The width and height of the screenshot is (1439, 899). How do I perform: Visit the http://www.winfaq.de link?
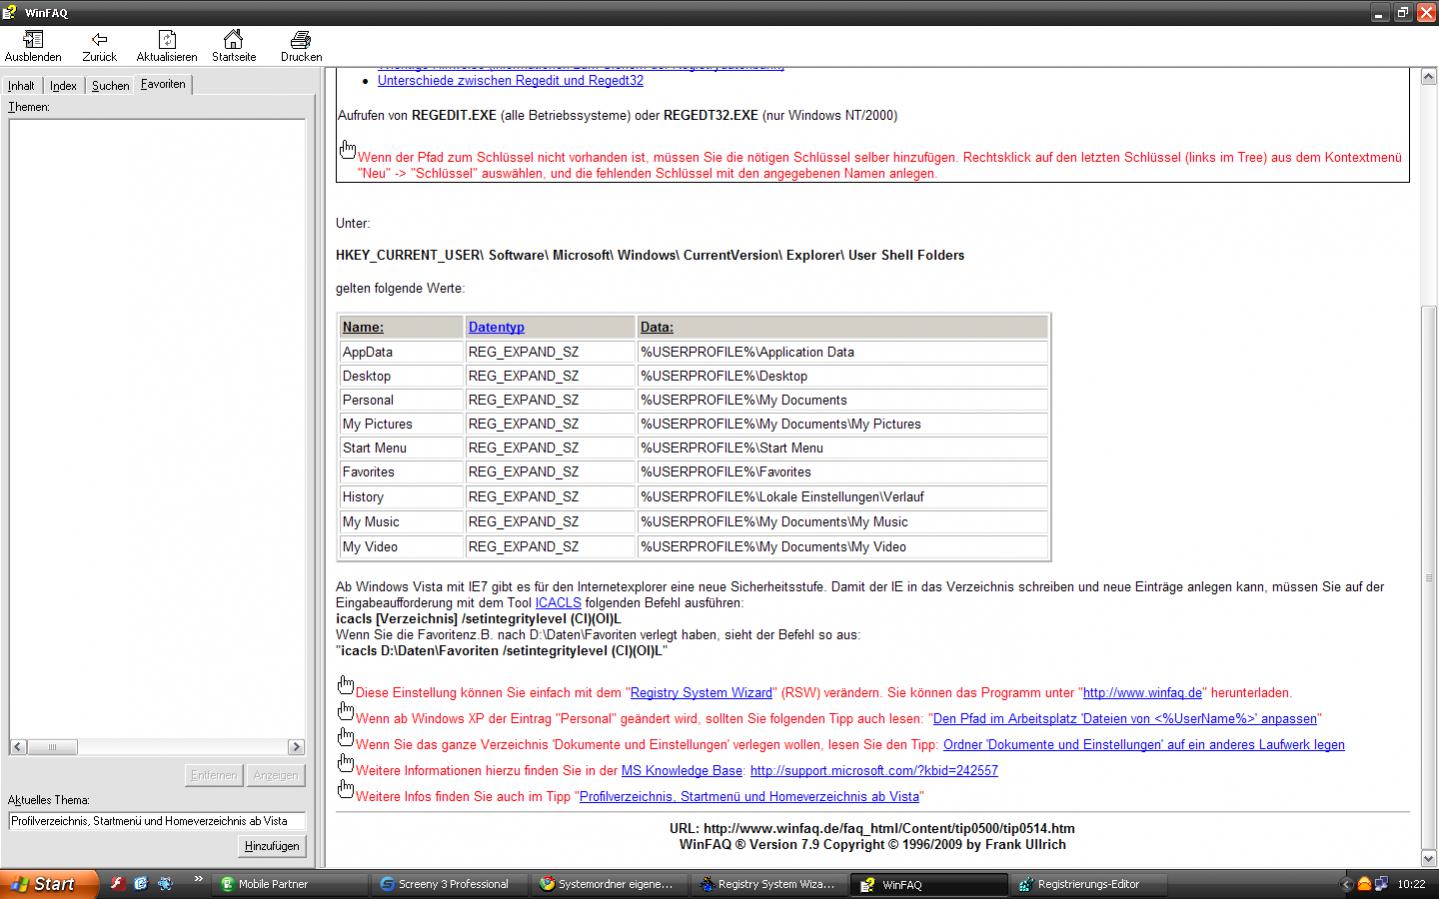coord(1142,693)
